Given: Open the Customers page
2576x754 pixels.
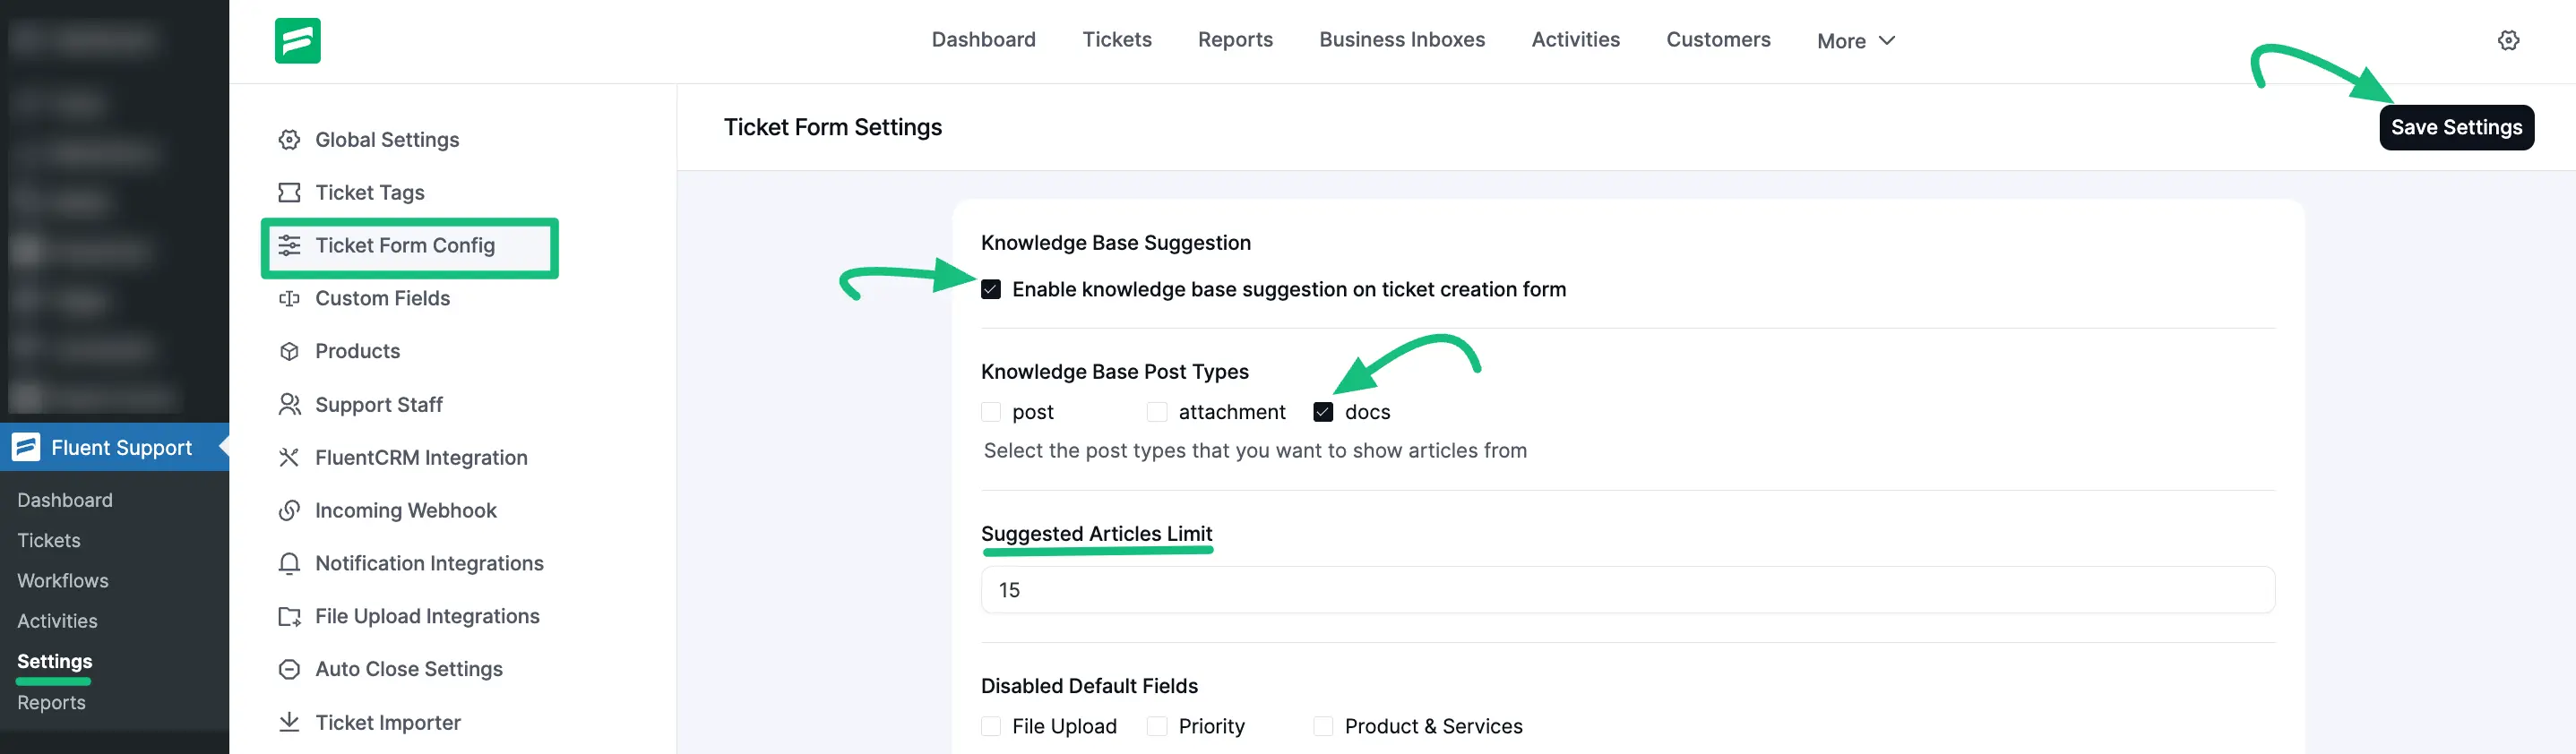Looking at the screenshot, I should point(1718,39).
